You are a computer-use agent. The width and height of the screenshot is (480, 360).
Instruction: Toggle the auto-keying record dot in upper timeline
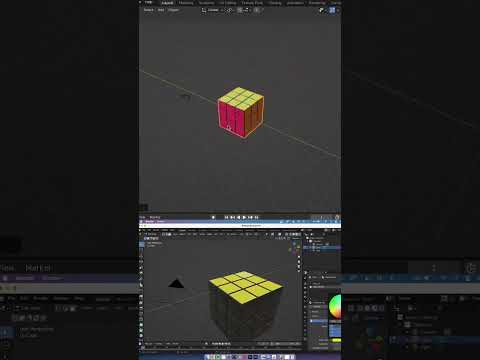[x=213, y=217]
